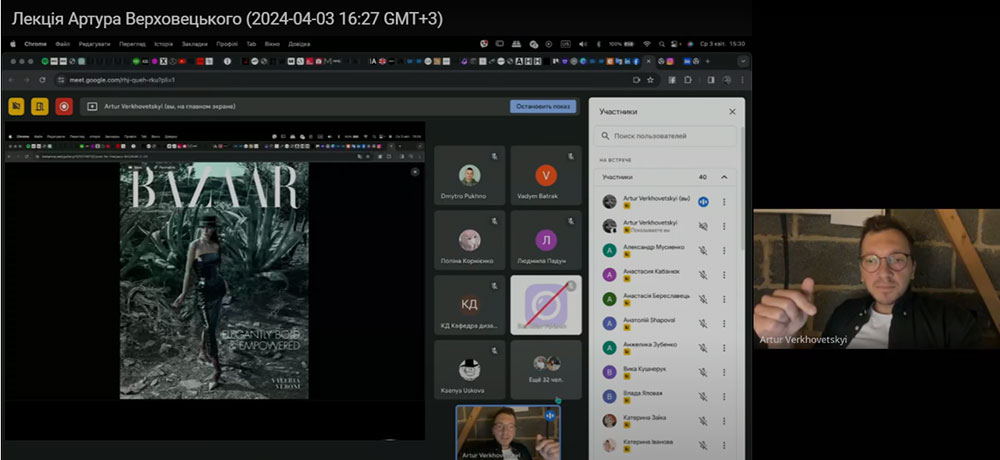Click the muted mic icon on Поліна Корнієнко tile
The height and width of the screenshot is (460, 1000).
coord(494,221)
